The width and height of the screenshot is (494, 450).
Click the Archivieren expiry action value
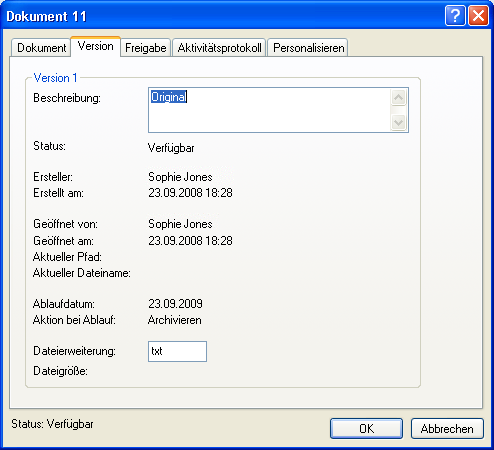(175, 320)
